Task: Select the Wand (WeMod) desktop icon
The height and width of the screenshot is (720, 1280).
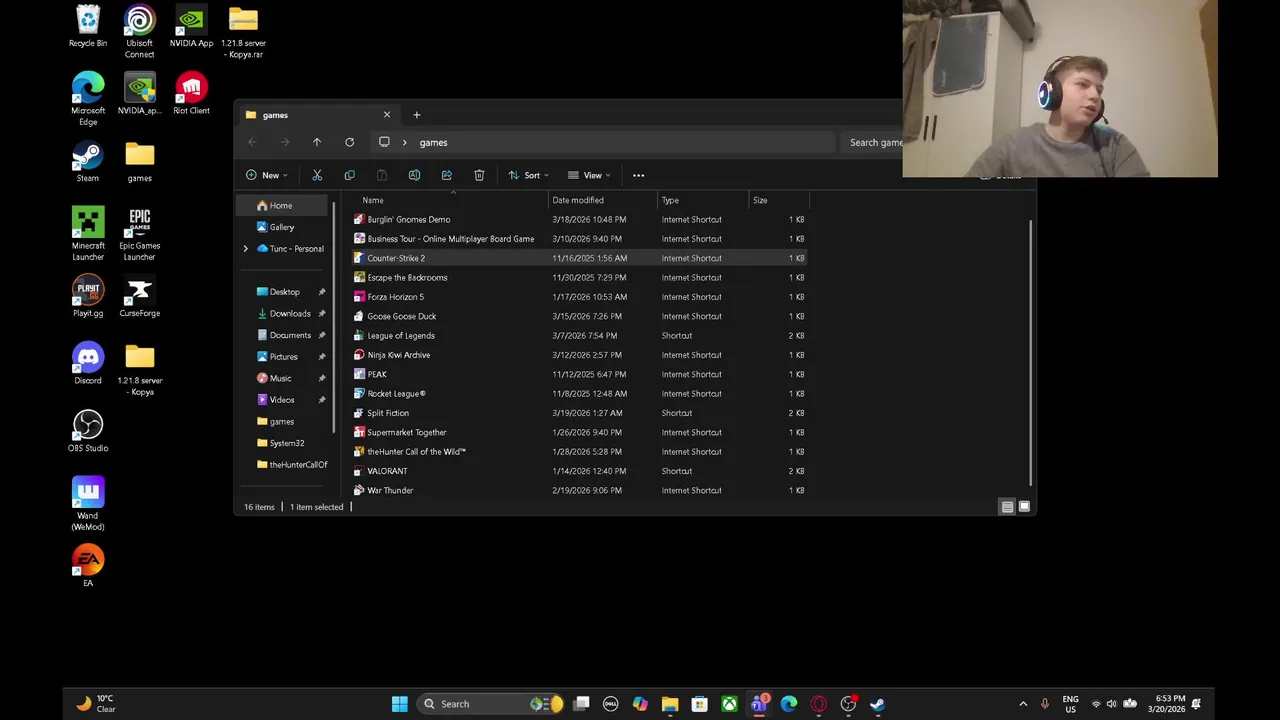Action: coord(88,504)
